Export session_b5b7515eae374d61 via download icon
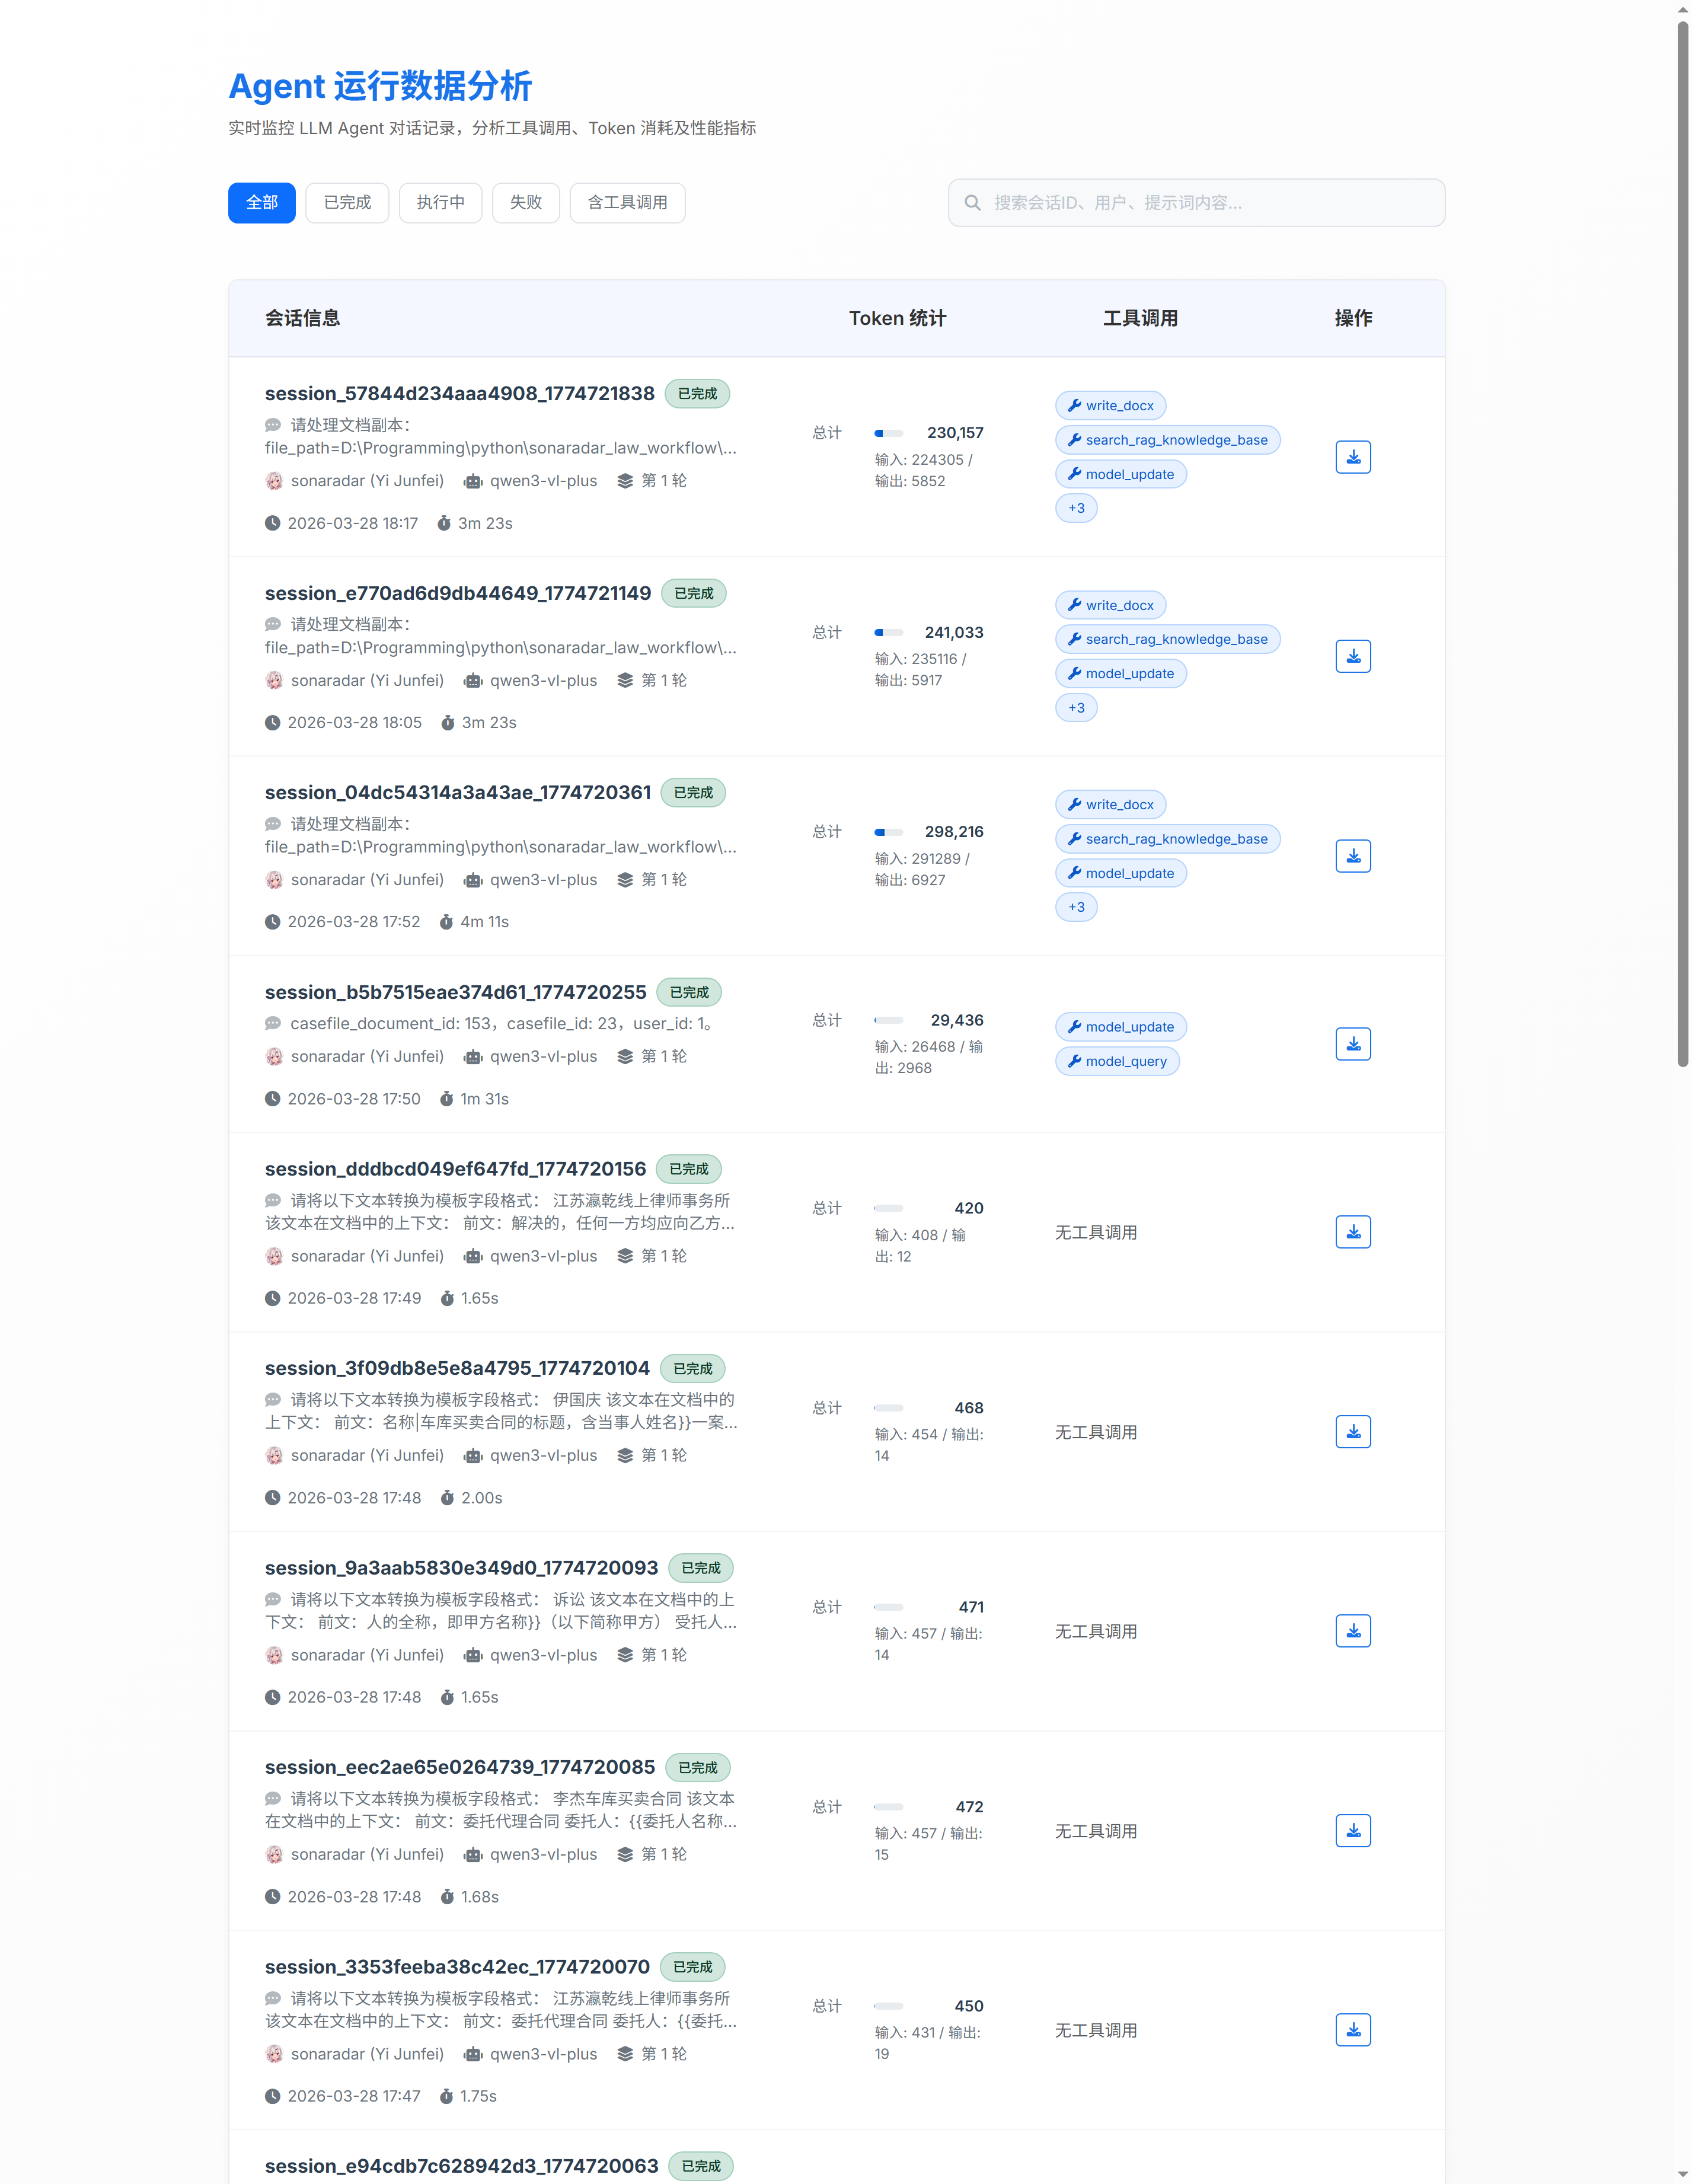1692x2184 pixels. [1352, 1044]
